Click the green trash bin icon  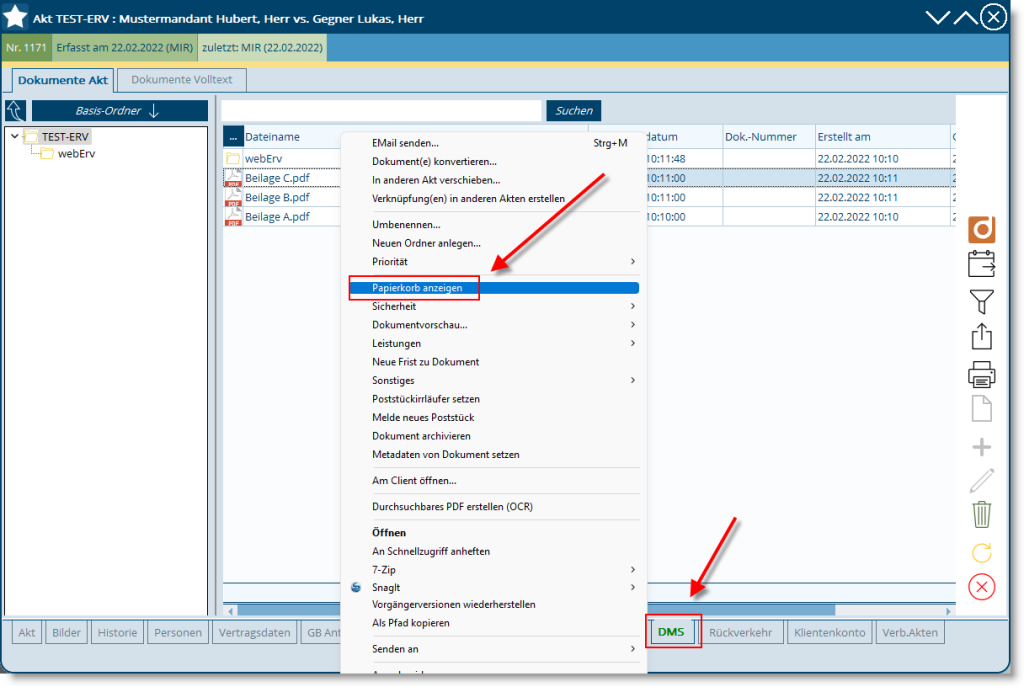[982, 514]
